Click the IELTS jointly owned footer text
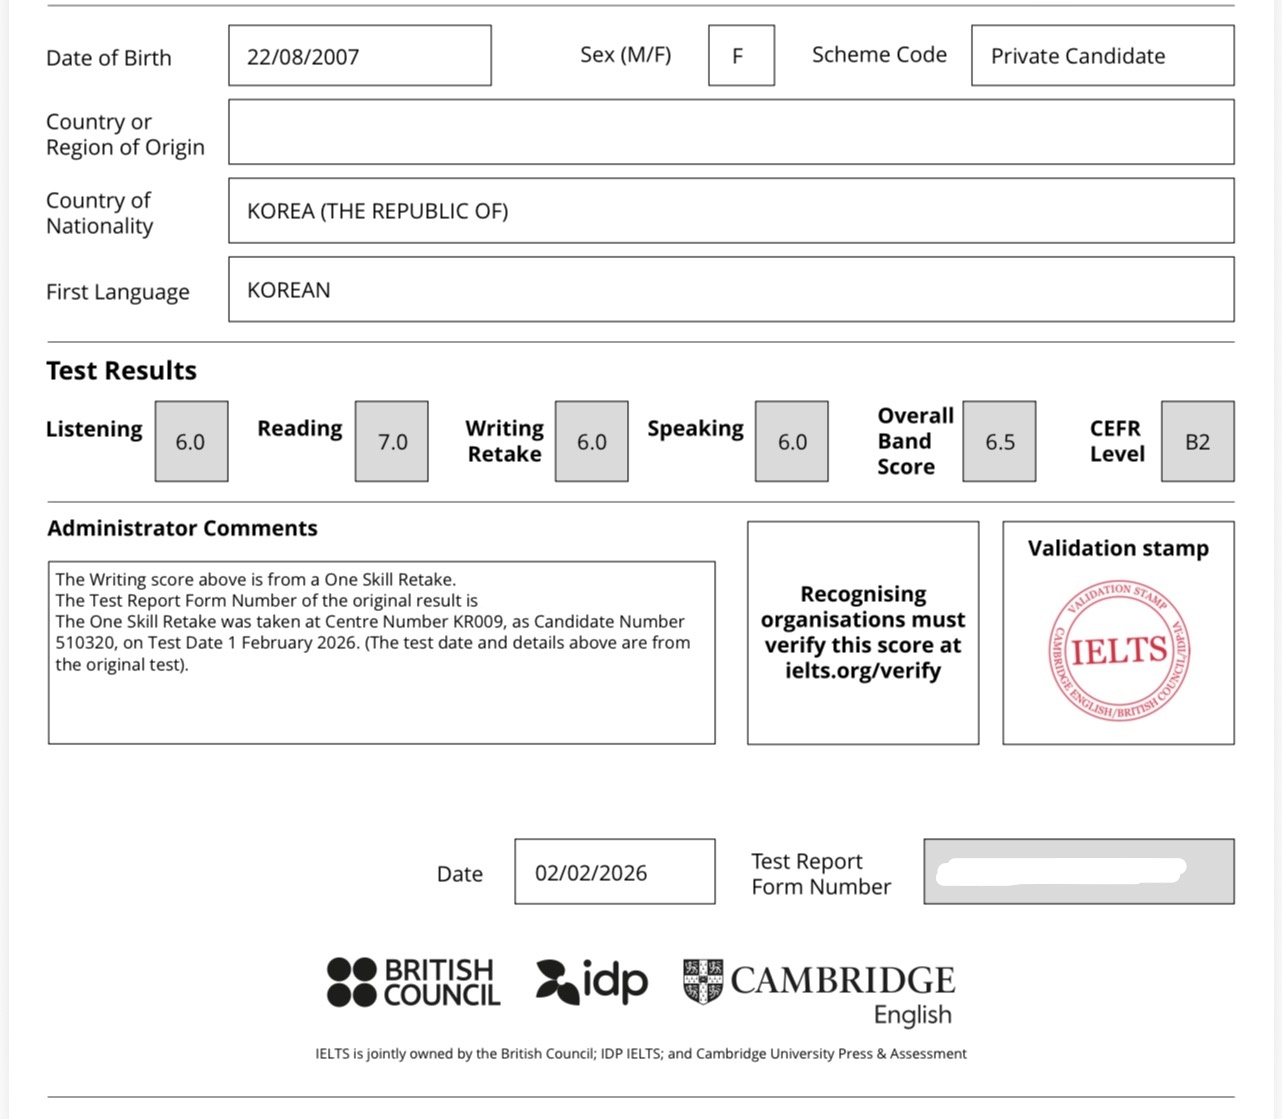The height and width of the screenshot is (1119, 1282). coord(641,1053)
